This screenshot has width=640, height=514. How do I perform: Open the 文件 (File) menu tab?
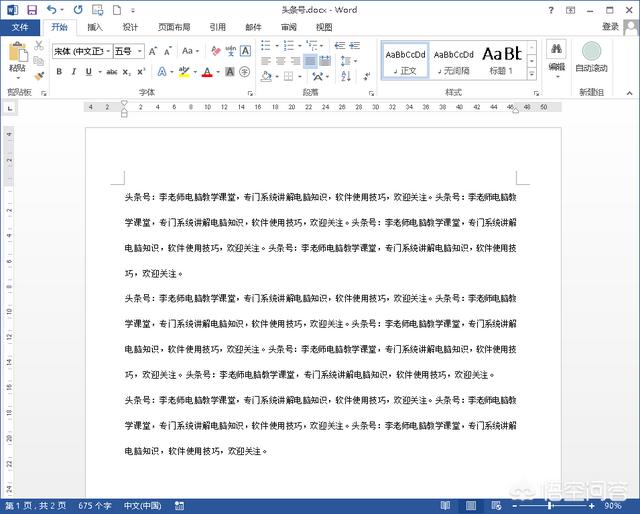pos(20,27)
